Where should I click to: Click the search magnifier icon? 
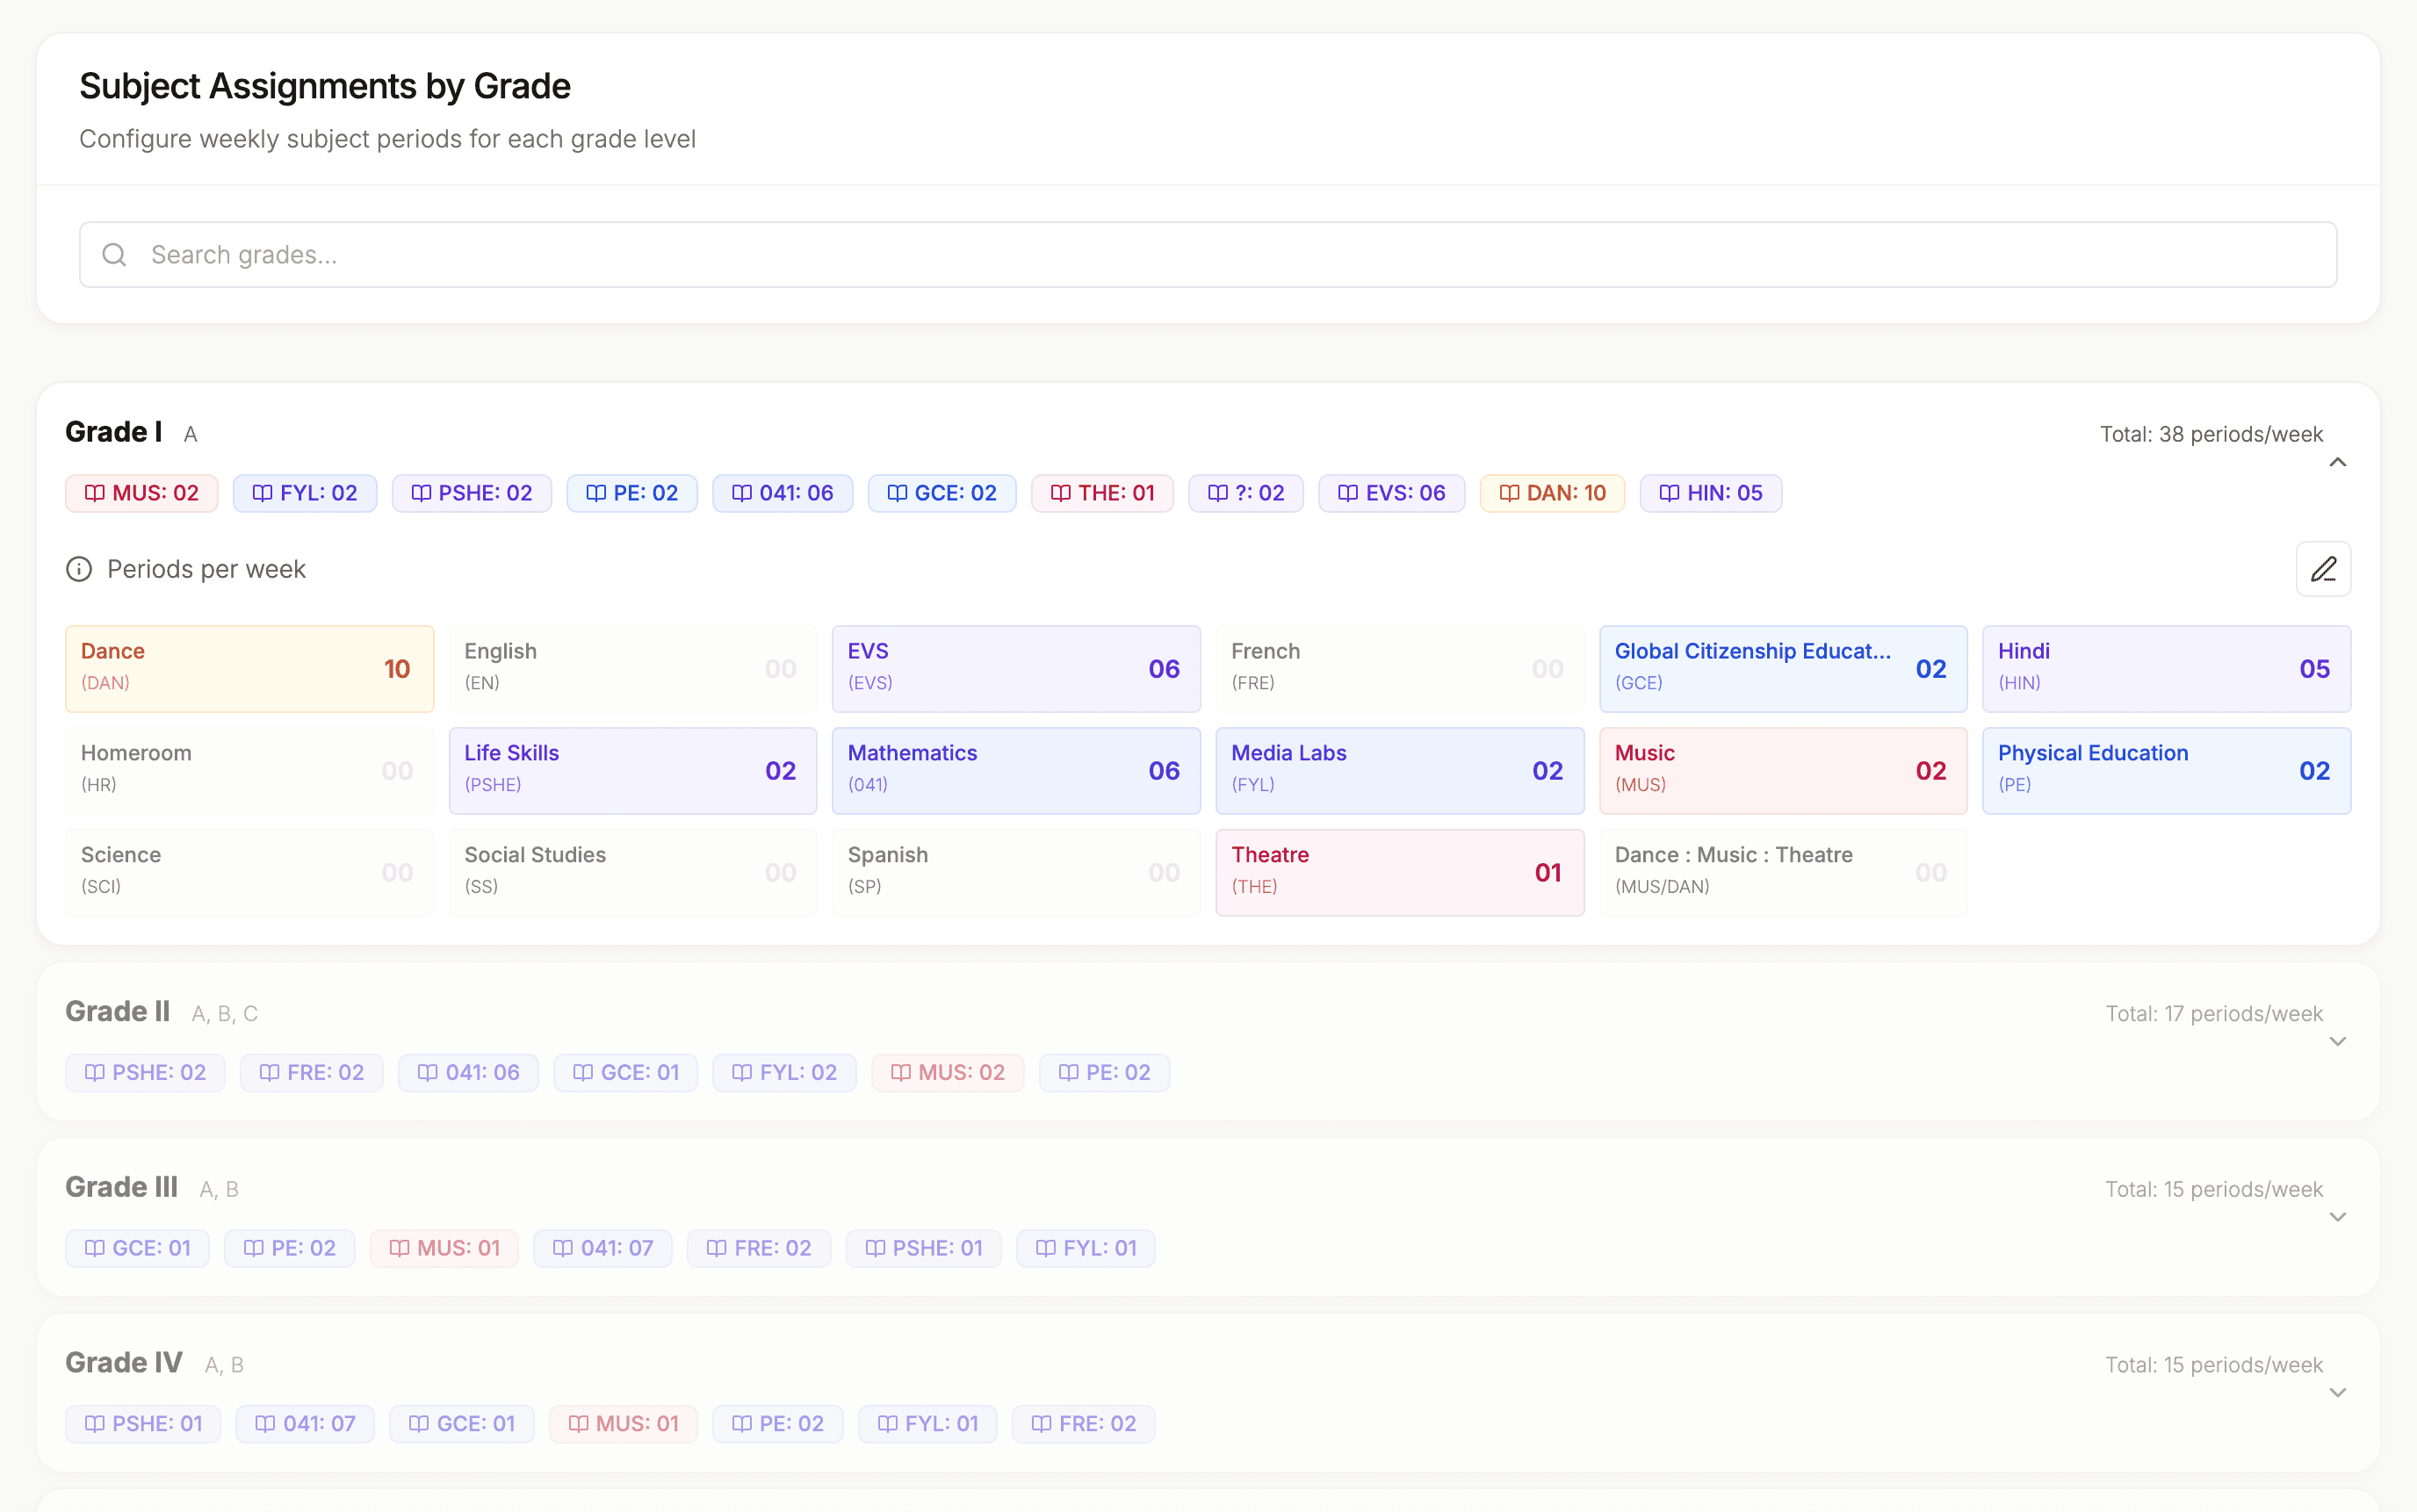coord(115,255)
